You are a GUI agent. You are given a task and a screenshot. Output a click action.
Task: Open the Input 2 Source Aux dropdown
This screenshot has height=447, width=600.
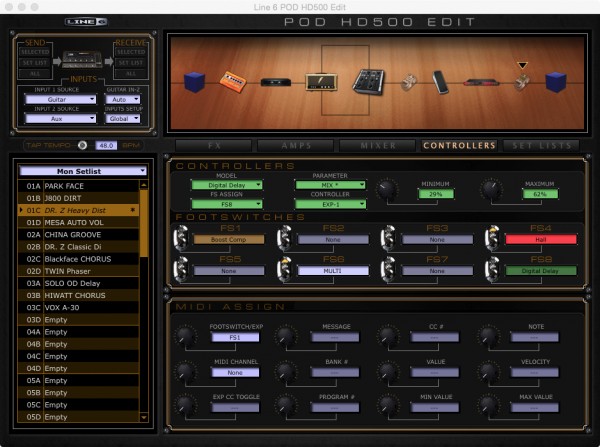click(60, 119)
